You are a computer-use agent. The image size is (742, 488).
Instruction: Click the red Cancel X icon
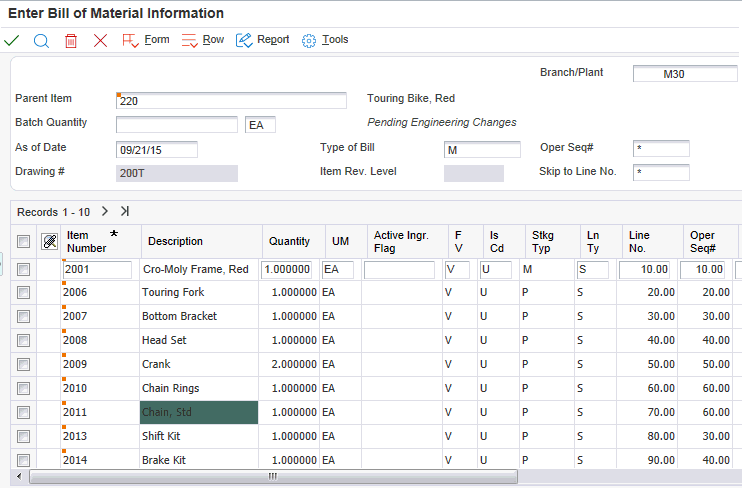100,41
